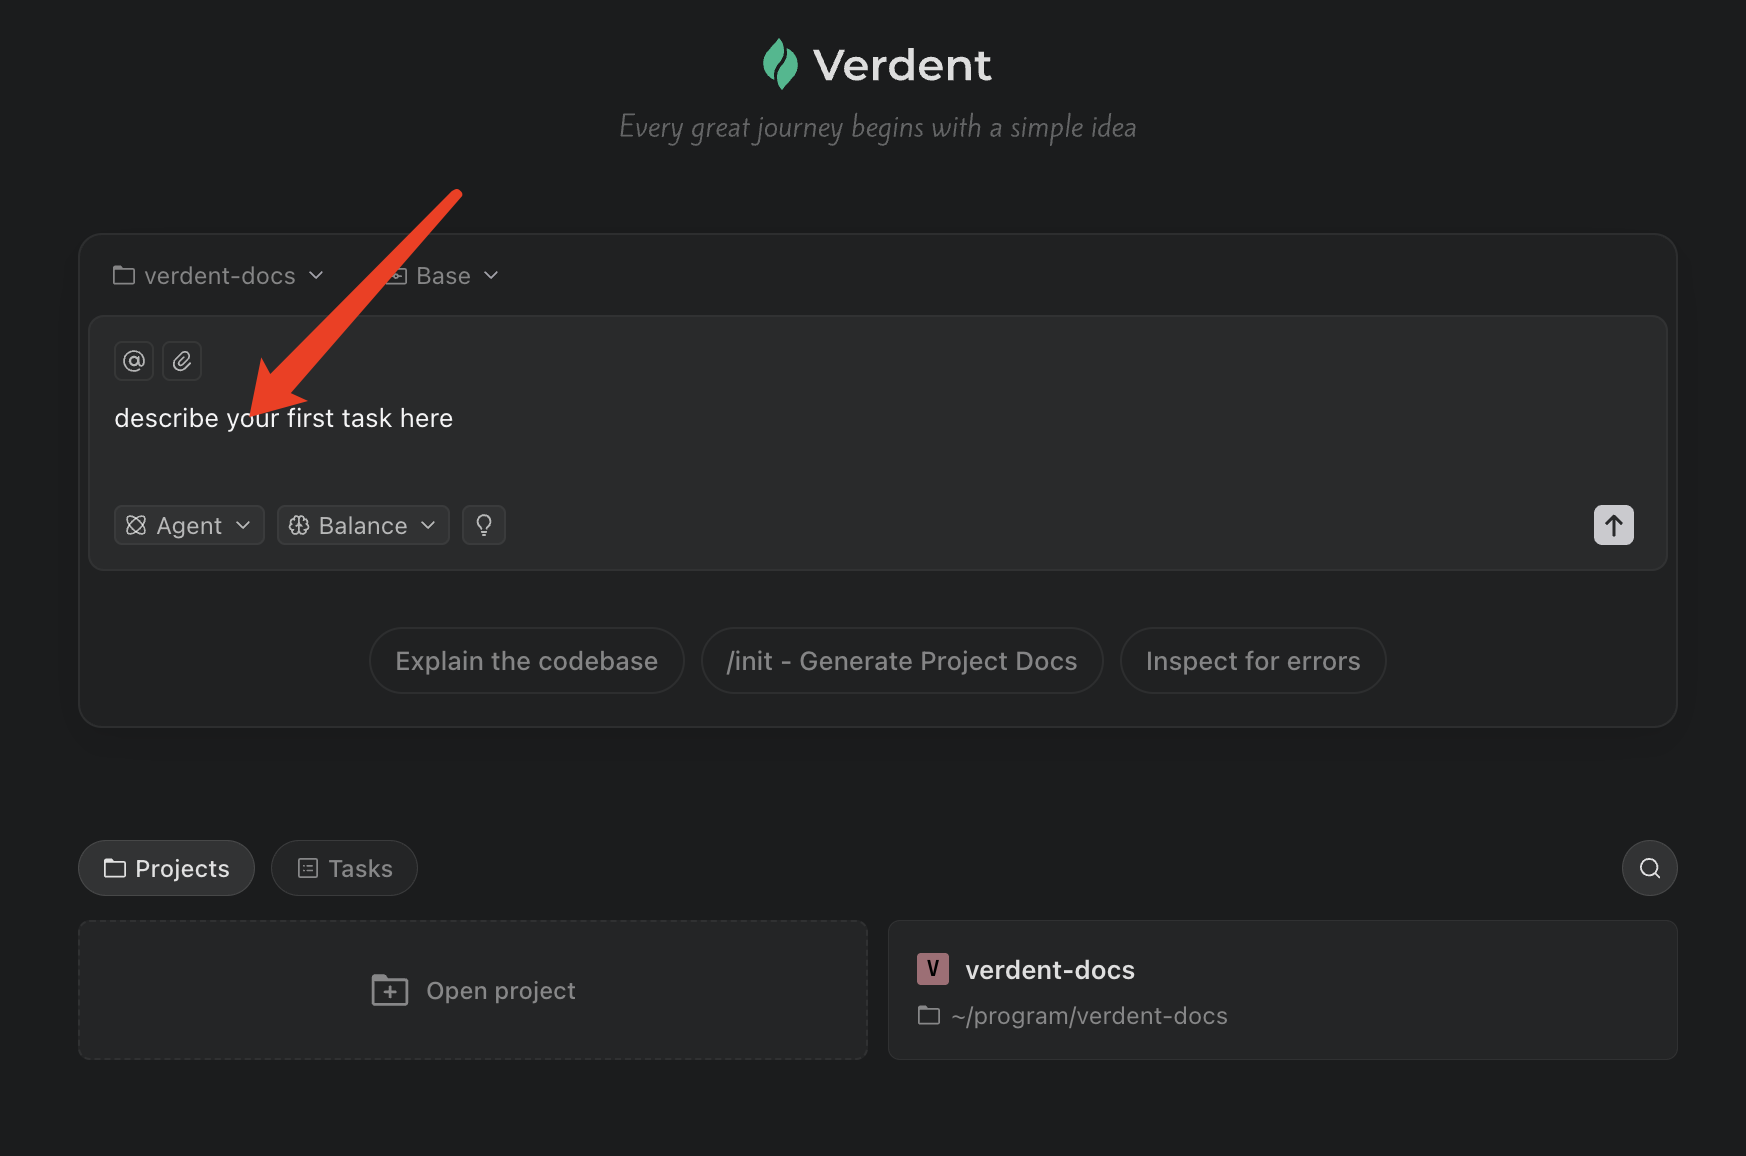Screen dimensions: 1746x1156
Task: Toggle the lightbulb thinking icon
Action: click(x=484, y=525)
